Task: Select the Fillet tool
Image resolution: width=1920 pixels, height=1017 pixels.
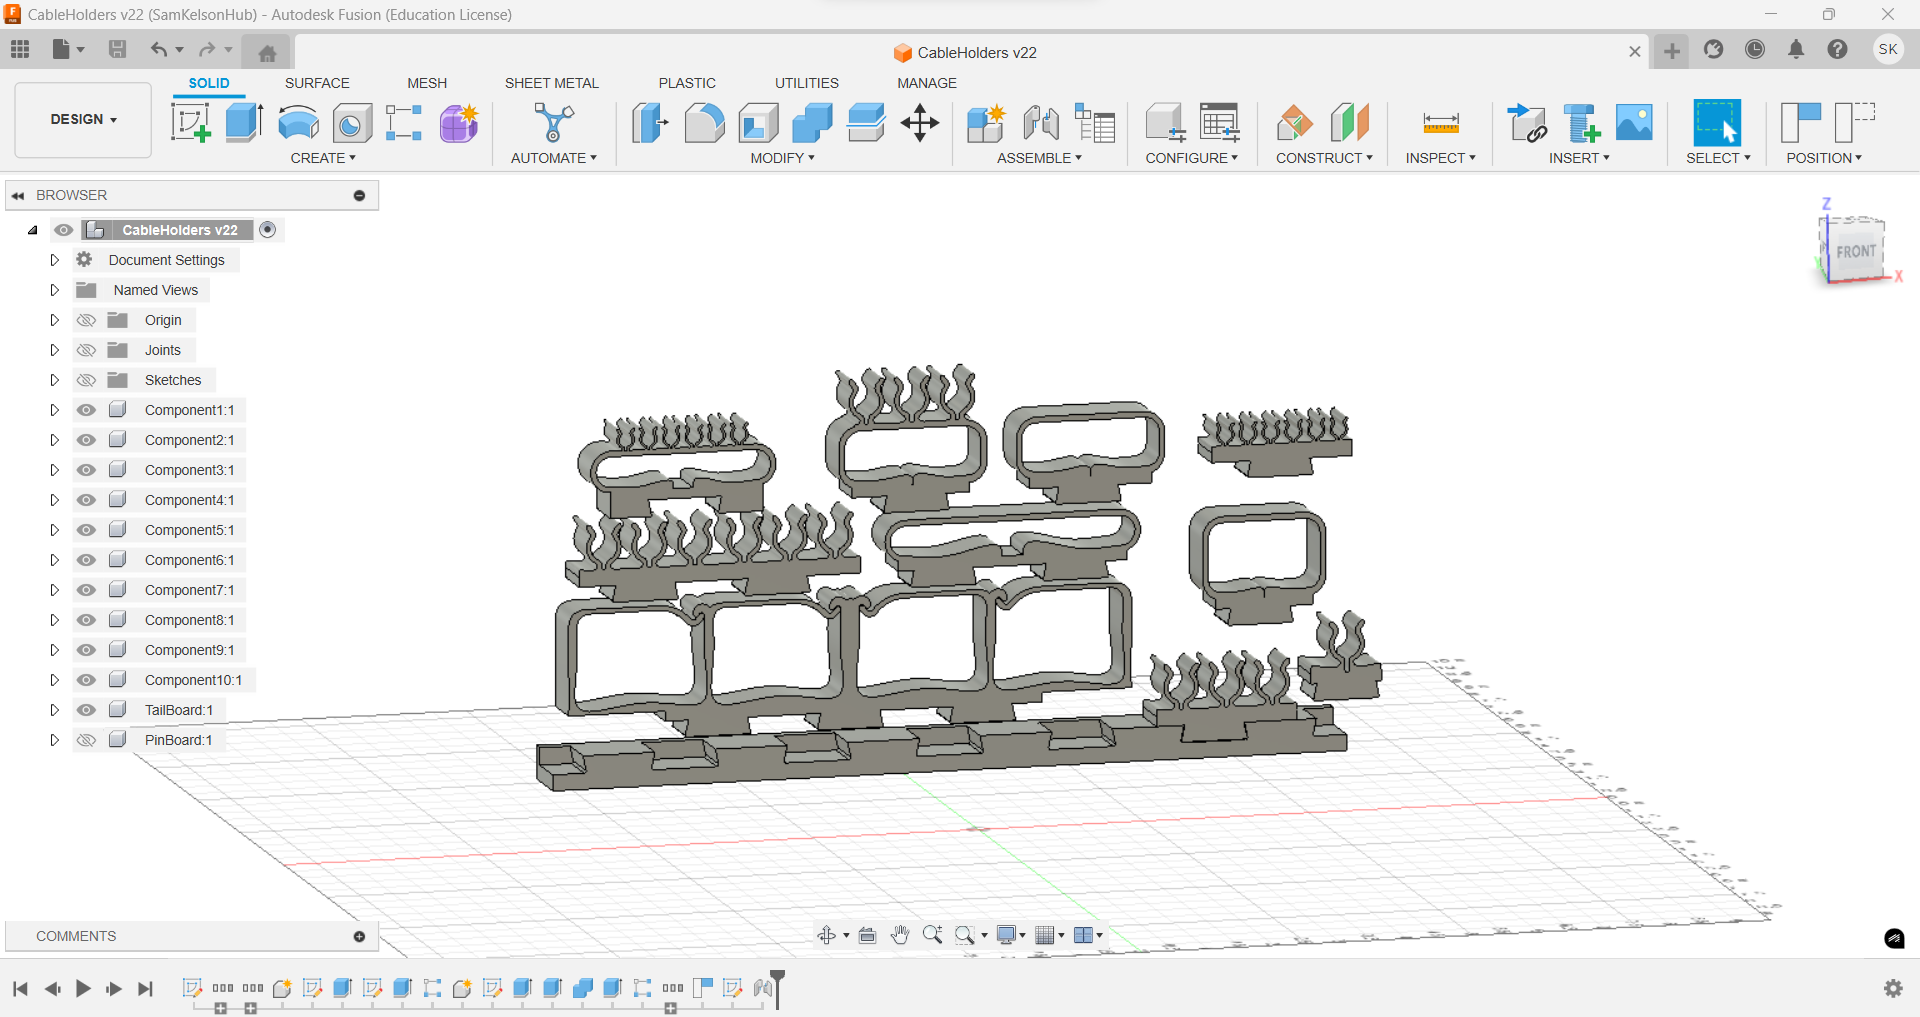Action: click(704, 123)
